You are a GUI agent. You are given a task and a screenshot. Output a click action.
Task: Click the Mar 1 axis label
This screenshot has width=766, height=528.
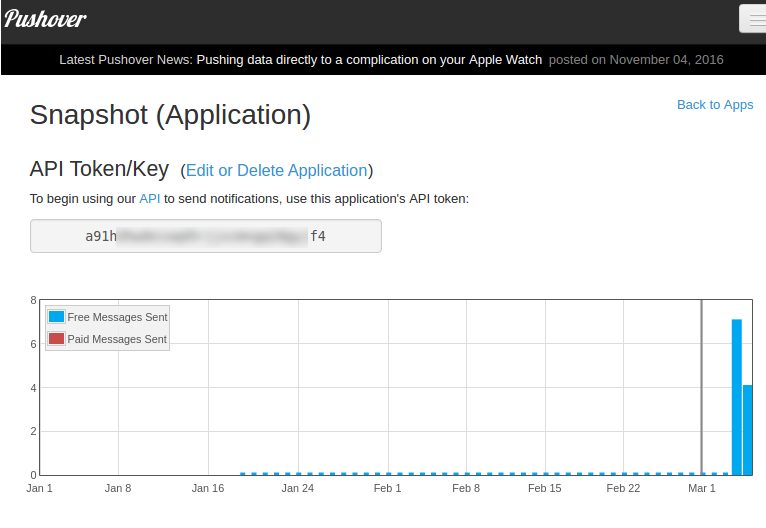click(x=702, y=488)
